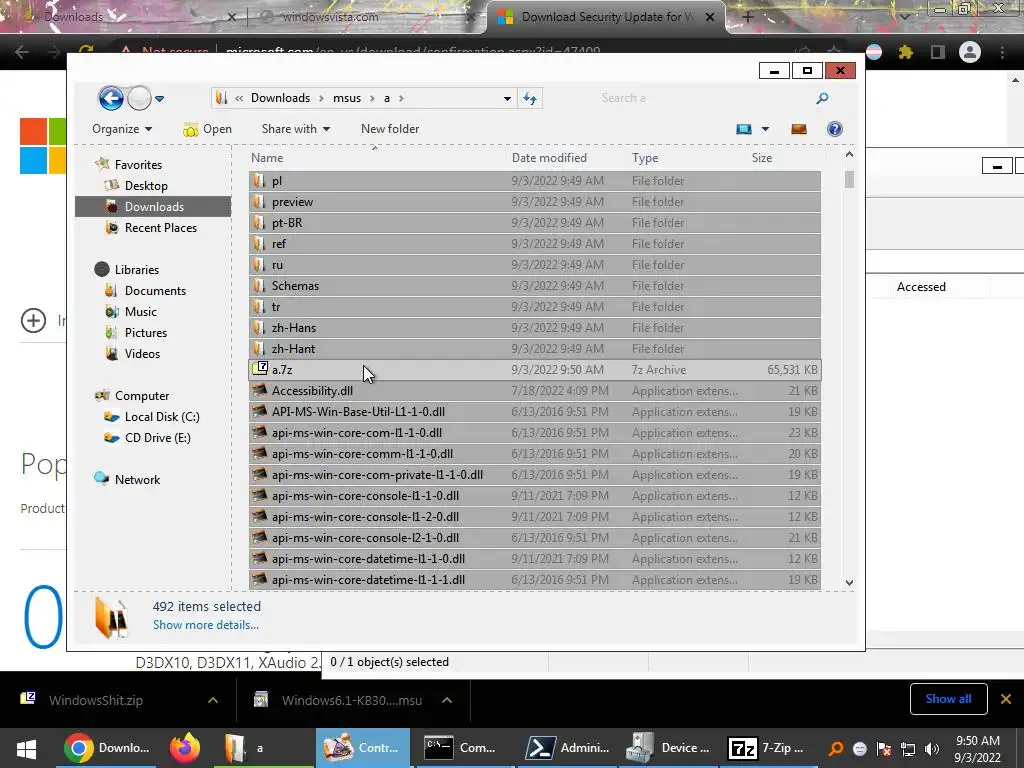1024x768 pixels.
Task: Click the a.7z archive file icon
Action: point(260,369)
